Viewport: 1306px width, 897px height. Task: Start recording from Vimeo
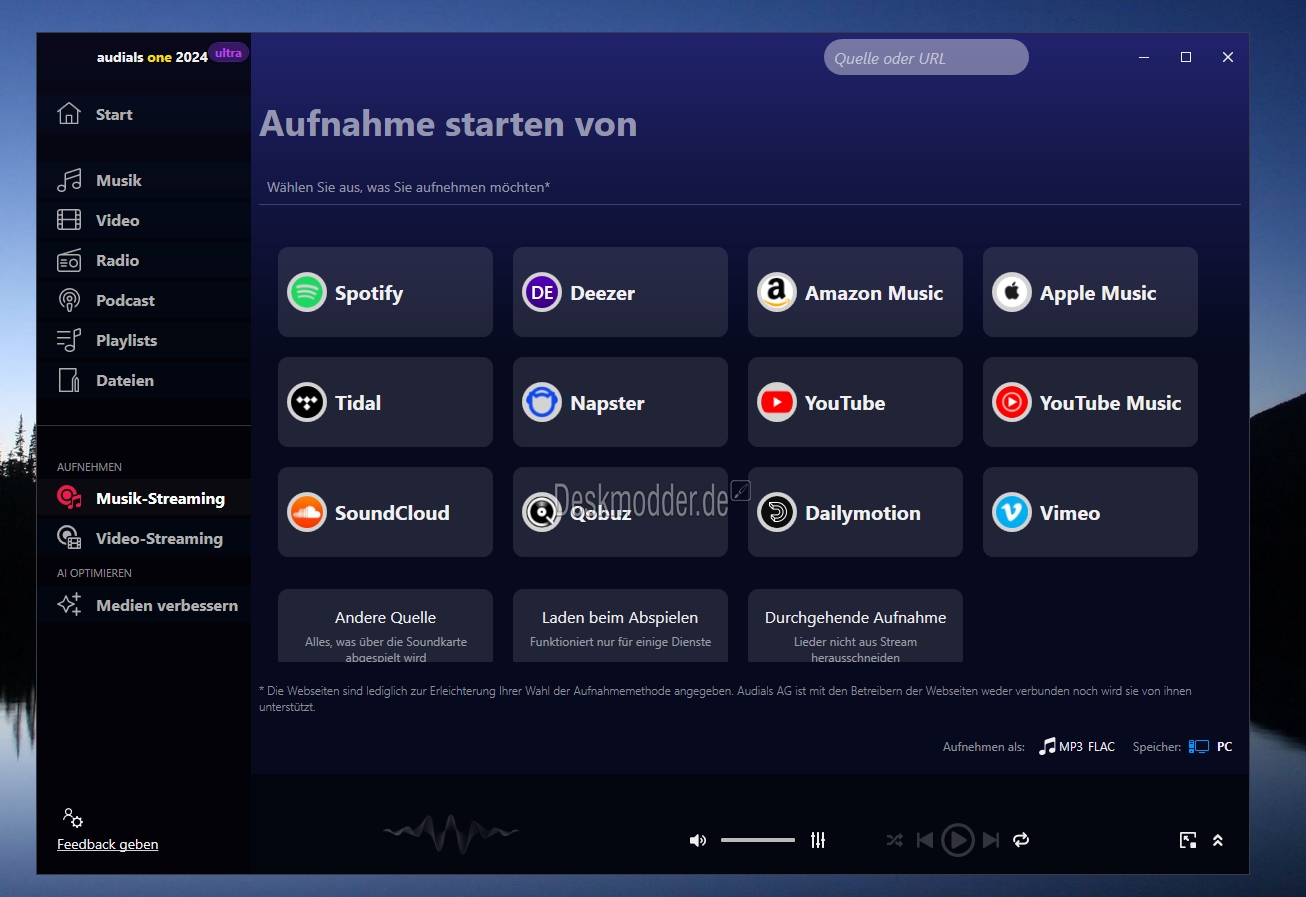coord(1090,512)
